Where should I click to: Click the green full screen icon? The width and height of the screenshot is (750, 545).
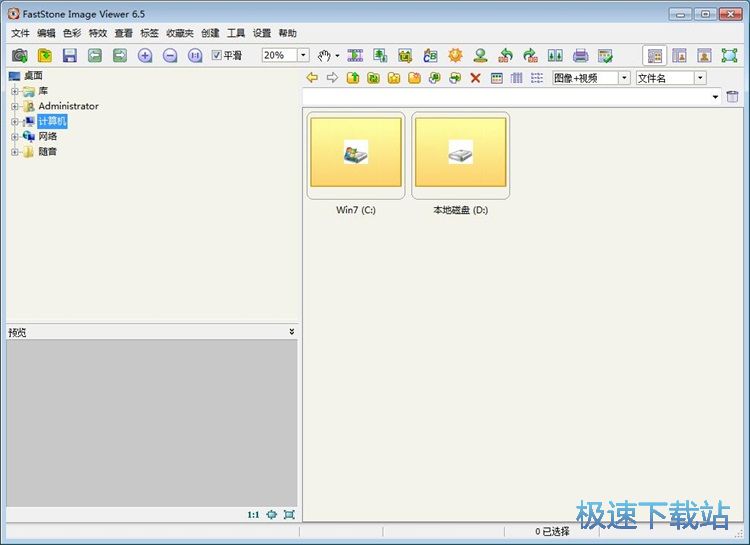coord(729,56)
